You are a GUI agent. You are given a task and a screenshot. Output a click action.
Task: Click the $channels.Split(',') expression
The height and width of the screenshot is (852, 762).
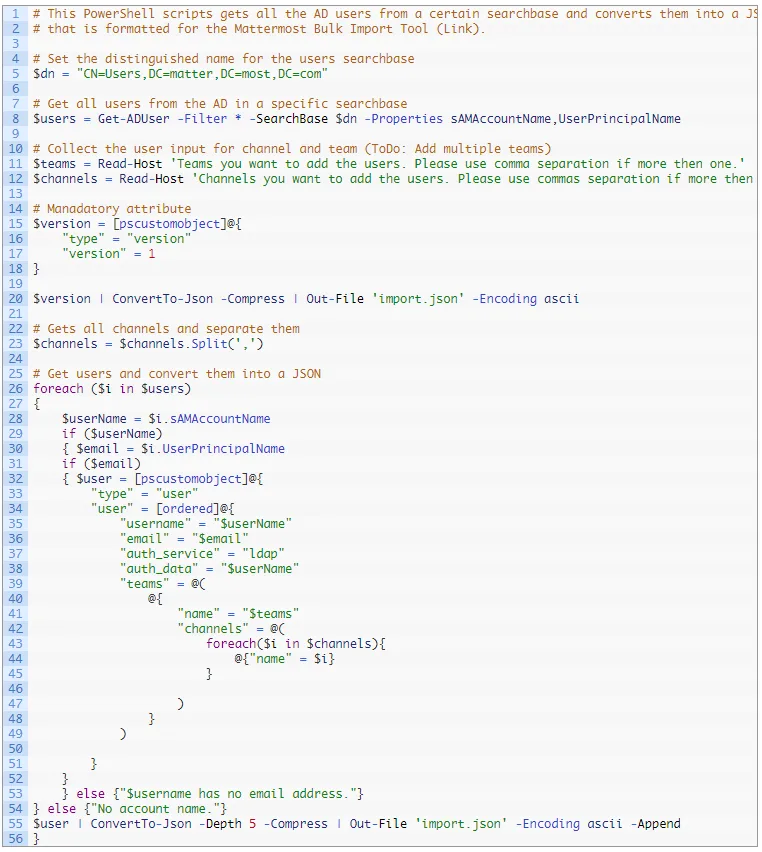tap(191, 344)
